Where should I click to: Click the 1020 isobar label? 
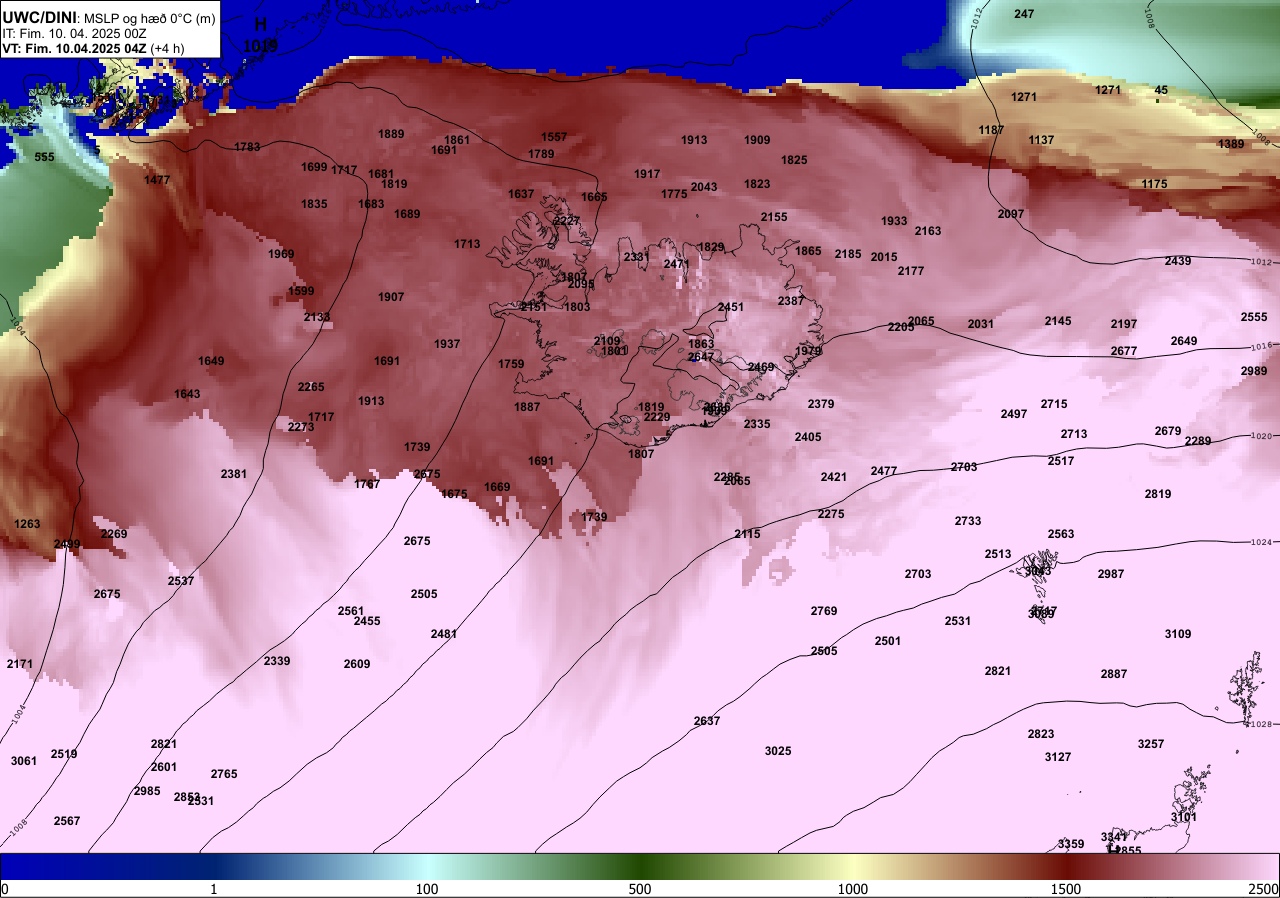pos(1259,436)
